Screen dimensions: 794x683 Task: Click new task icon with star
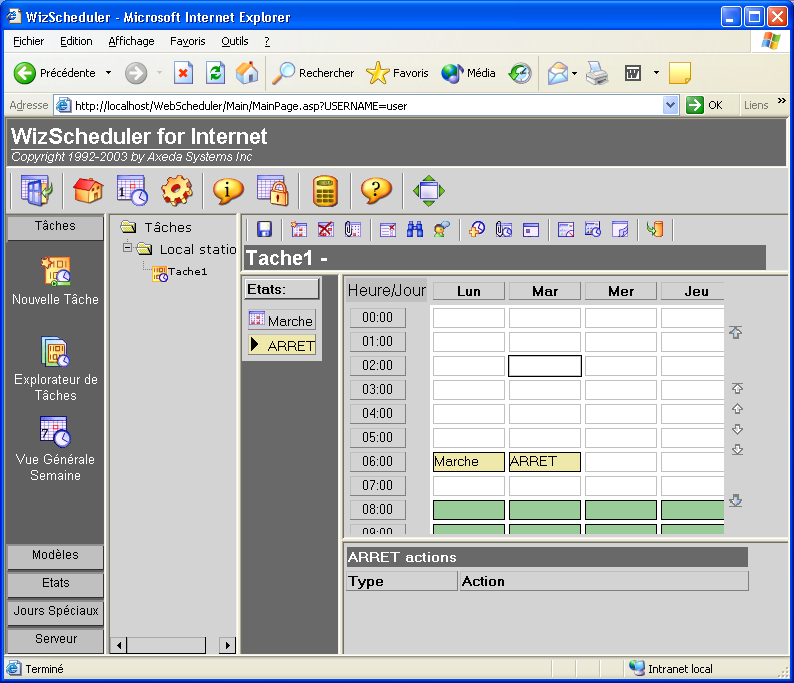(299, 229)
